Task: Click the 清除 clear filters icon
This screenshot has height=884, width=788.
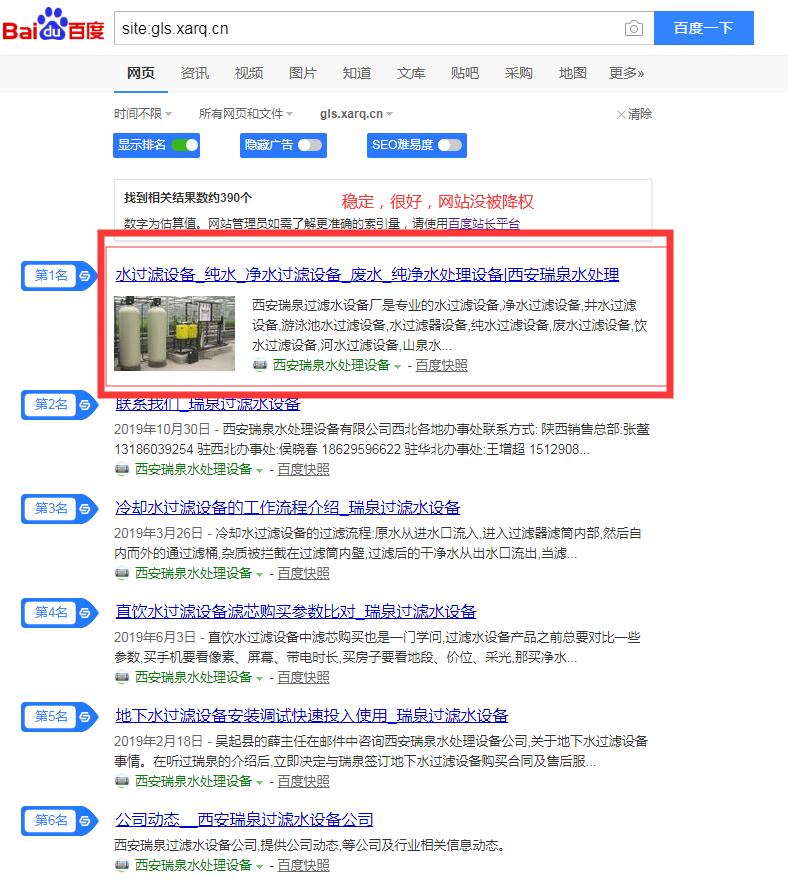Action: pos(622,114)
